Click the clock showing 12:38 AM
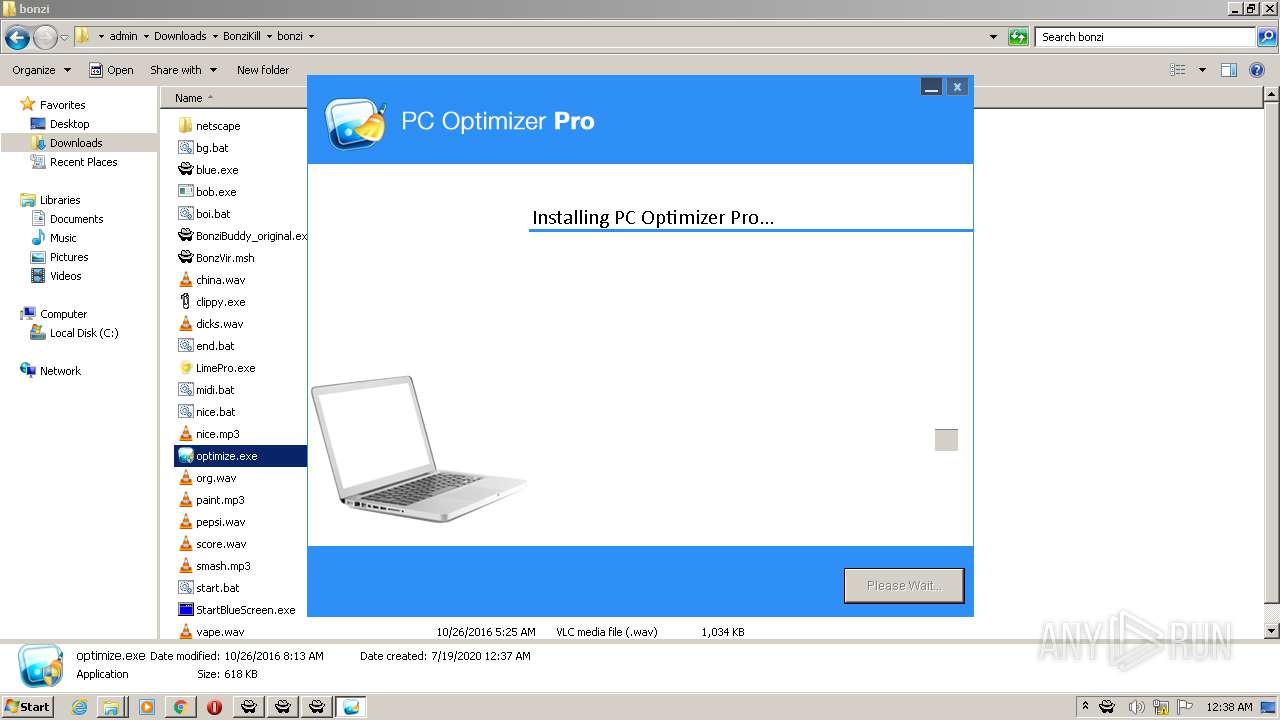Viewport: 1280px width, 720px height. click(1229, 707)
